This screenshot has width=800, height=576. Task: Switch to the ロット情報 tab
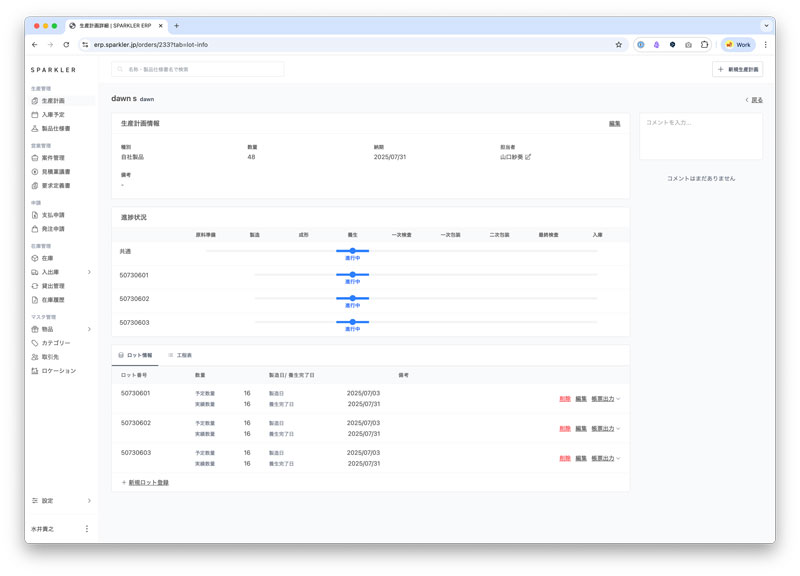135,355
